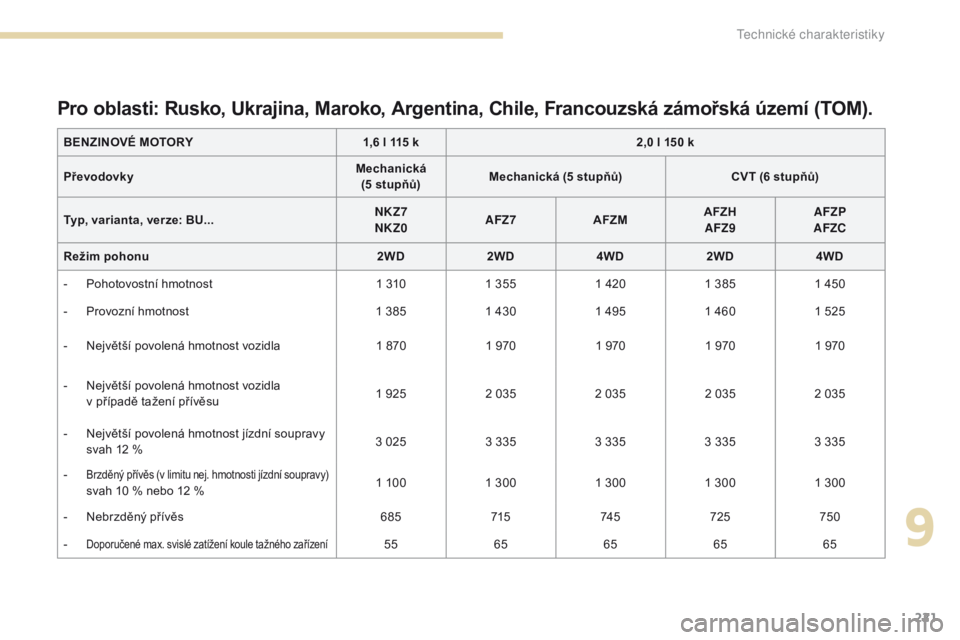Select the value '715'
Viewport: 960px width, 640px height.
coord(500,516)
